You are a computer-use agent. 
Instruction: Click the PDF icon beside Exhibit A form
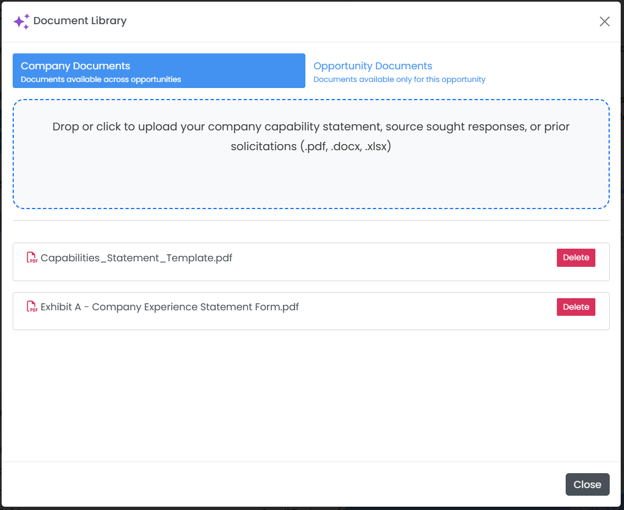pos(31,307)
